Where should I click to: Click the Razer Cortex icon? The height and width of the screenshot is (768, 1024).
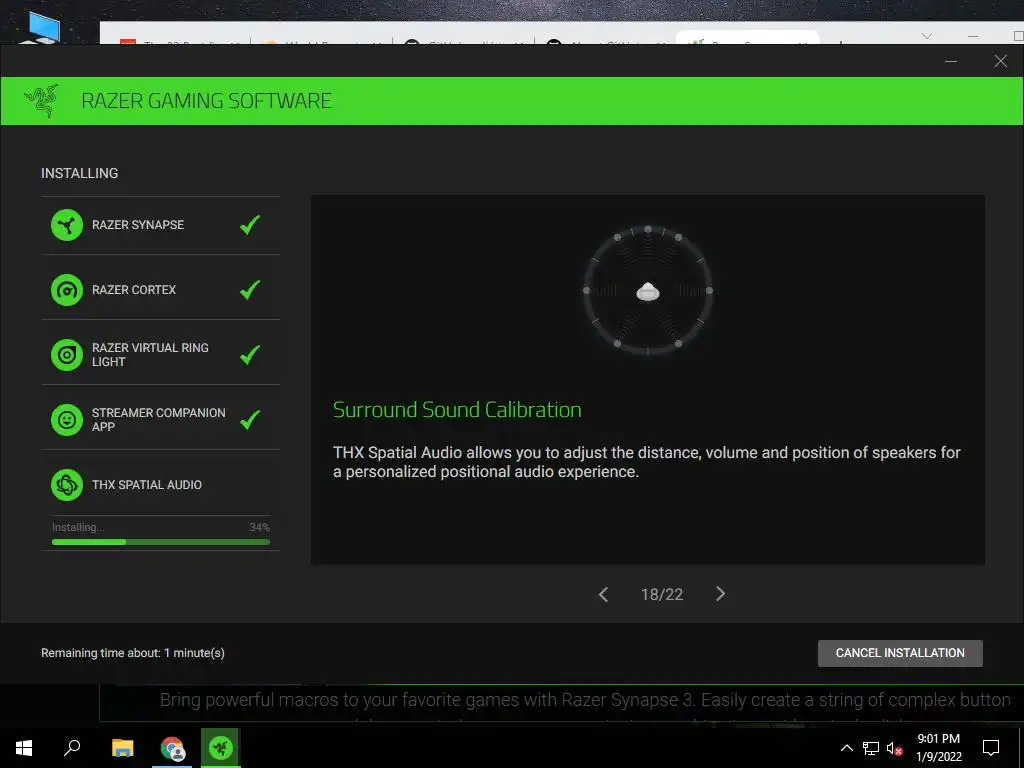point(67,290)
